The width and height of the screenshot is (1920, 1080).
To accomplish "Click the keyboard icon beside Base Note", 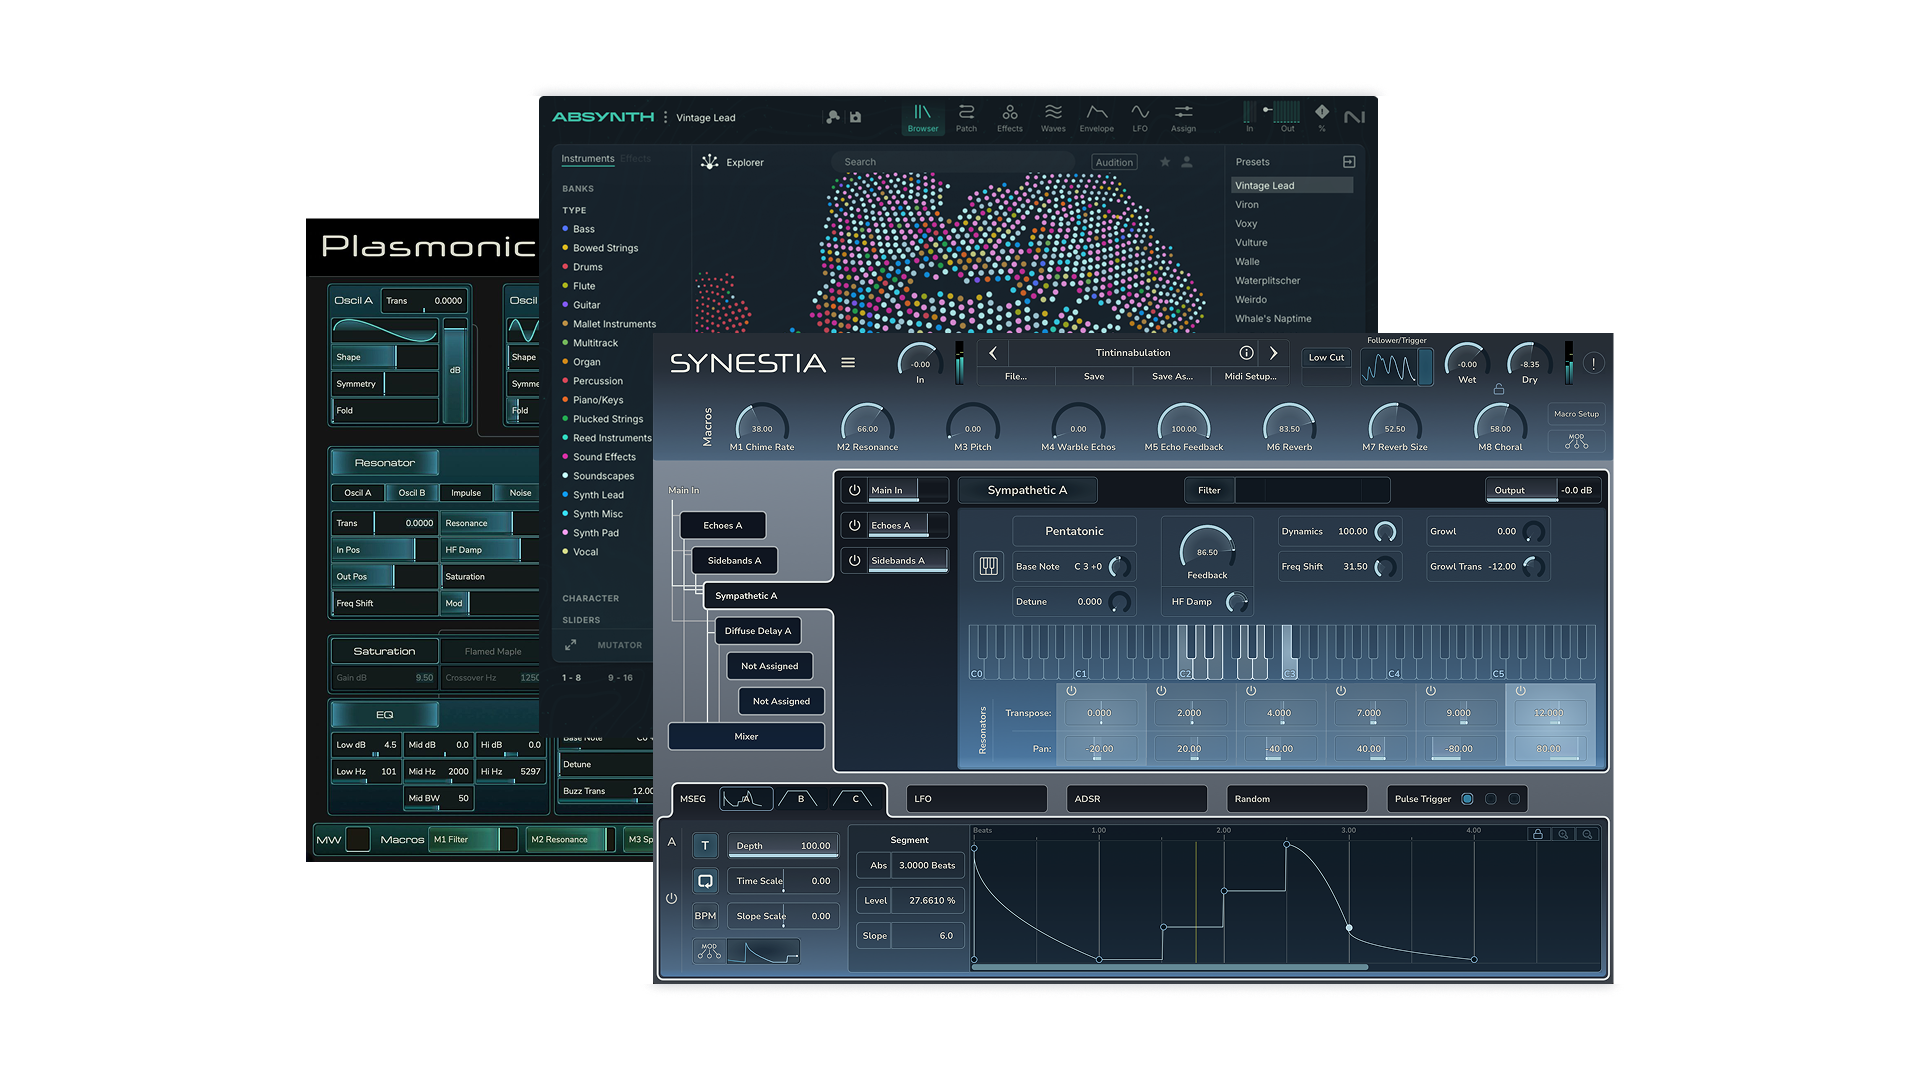I will (x=988, y=567).
